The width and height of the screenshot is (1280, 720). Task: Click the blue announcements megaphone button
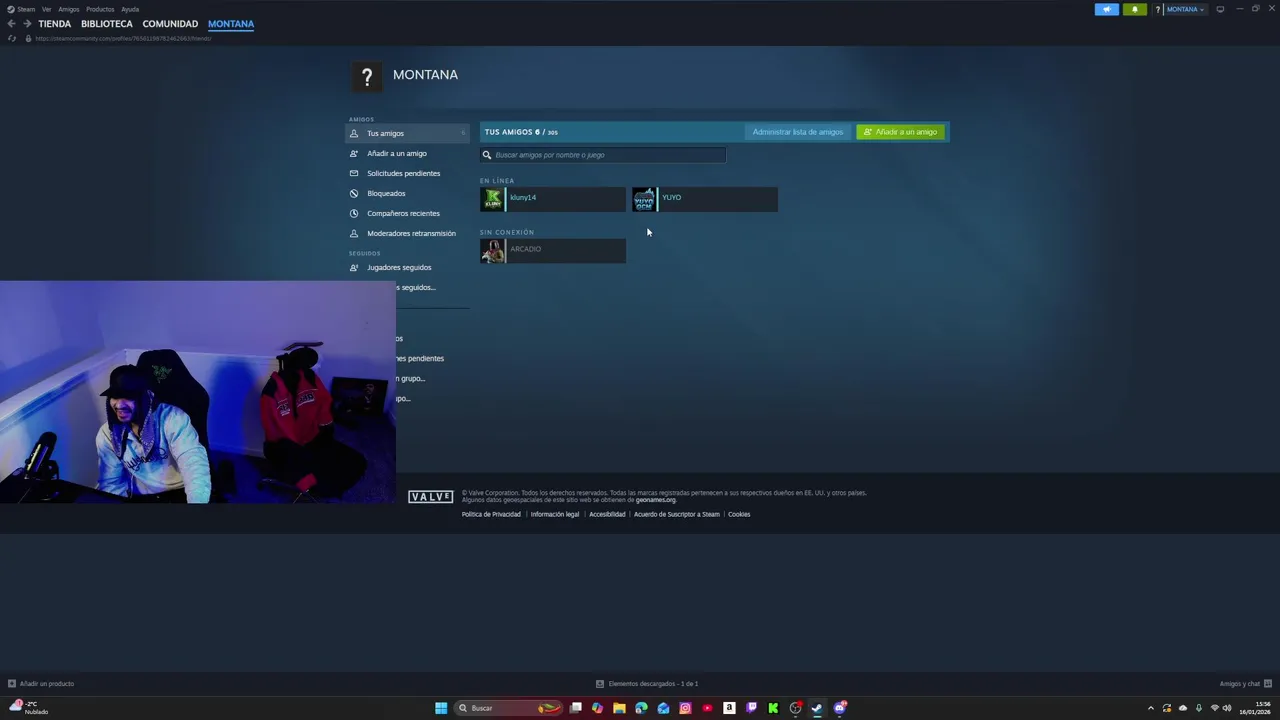tap(1107, 9)
